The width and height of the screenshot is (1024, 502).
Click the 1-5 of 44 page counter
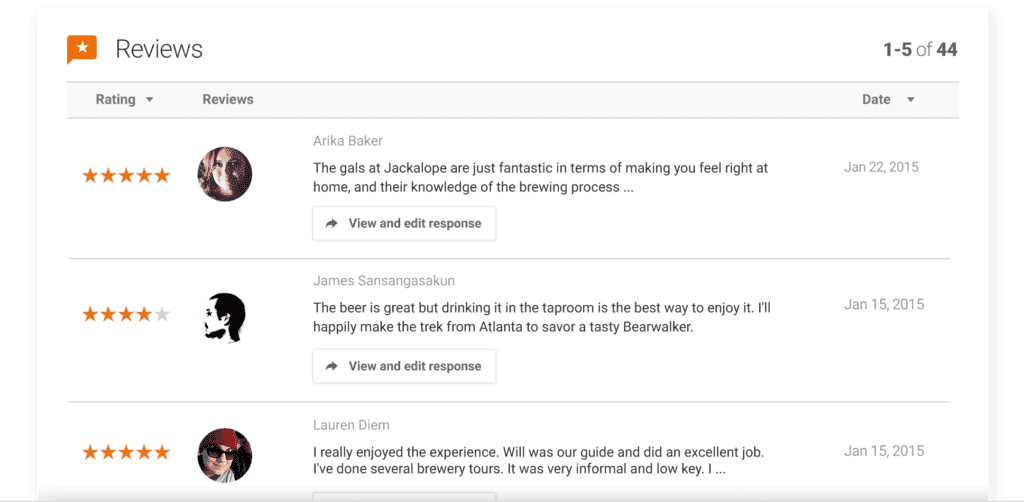pos(920,50)
